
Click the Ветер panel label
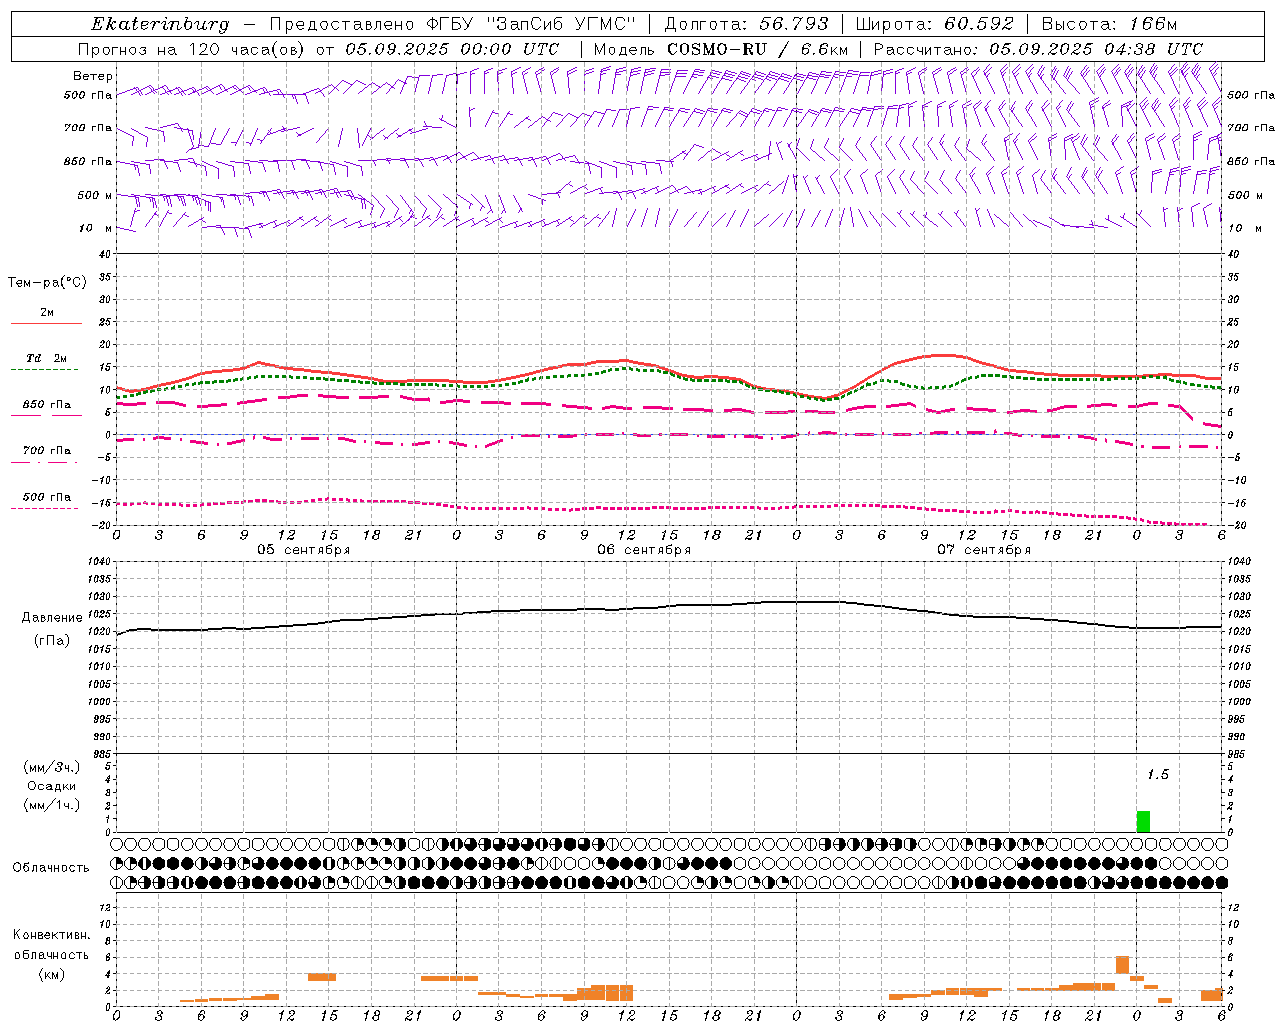tap(93, 76)
